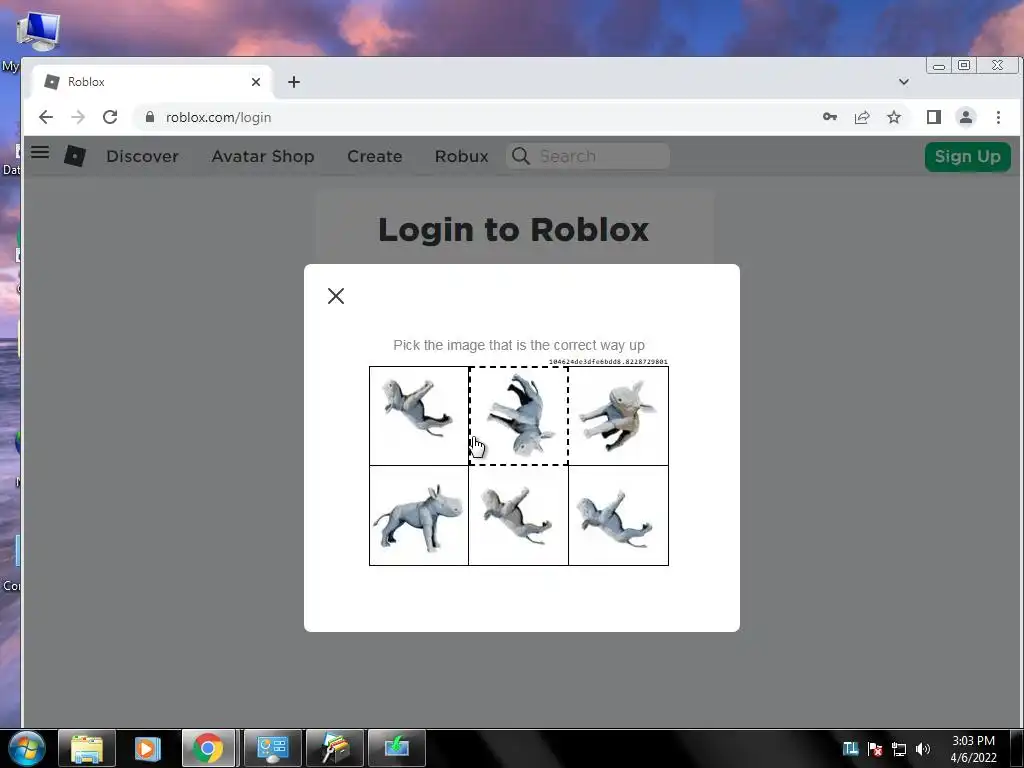
Task: Click the Chrome taskbar icon
Action: tap(208, 748)
